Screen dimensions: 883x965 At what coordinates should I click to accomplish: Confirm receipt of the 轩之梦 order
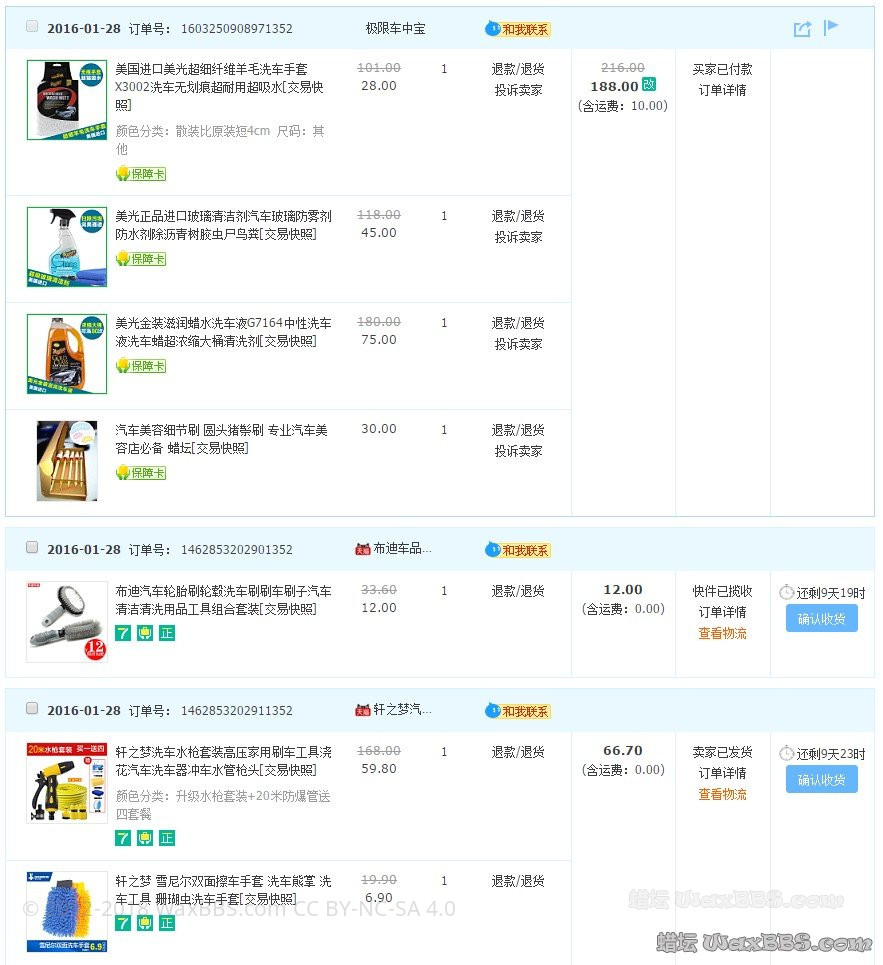[x=821, y=780]
